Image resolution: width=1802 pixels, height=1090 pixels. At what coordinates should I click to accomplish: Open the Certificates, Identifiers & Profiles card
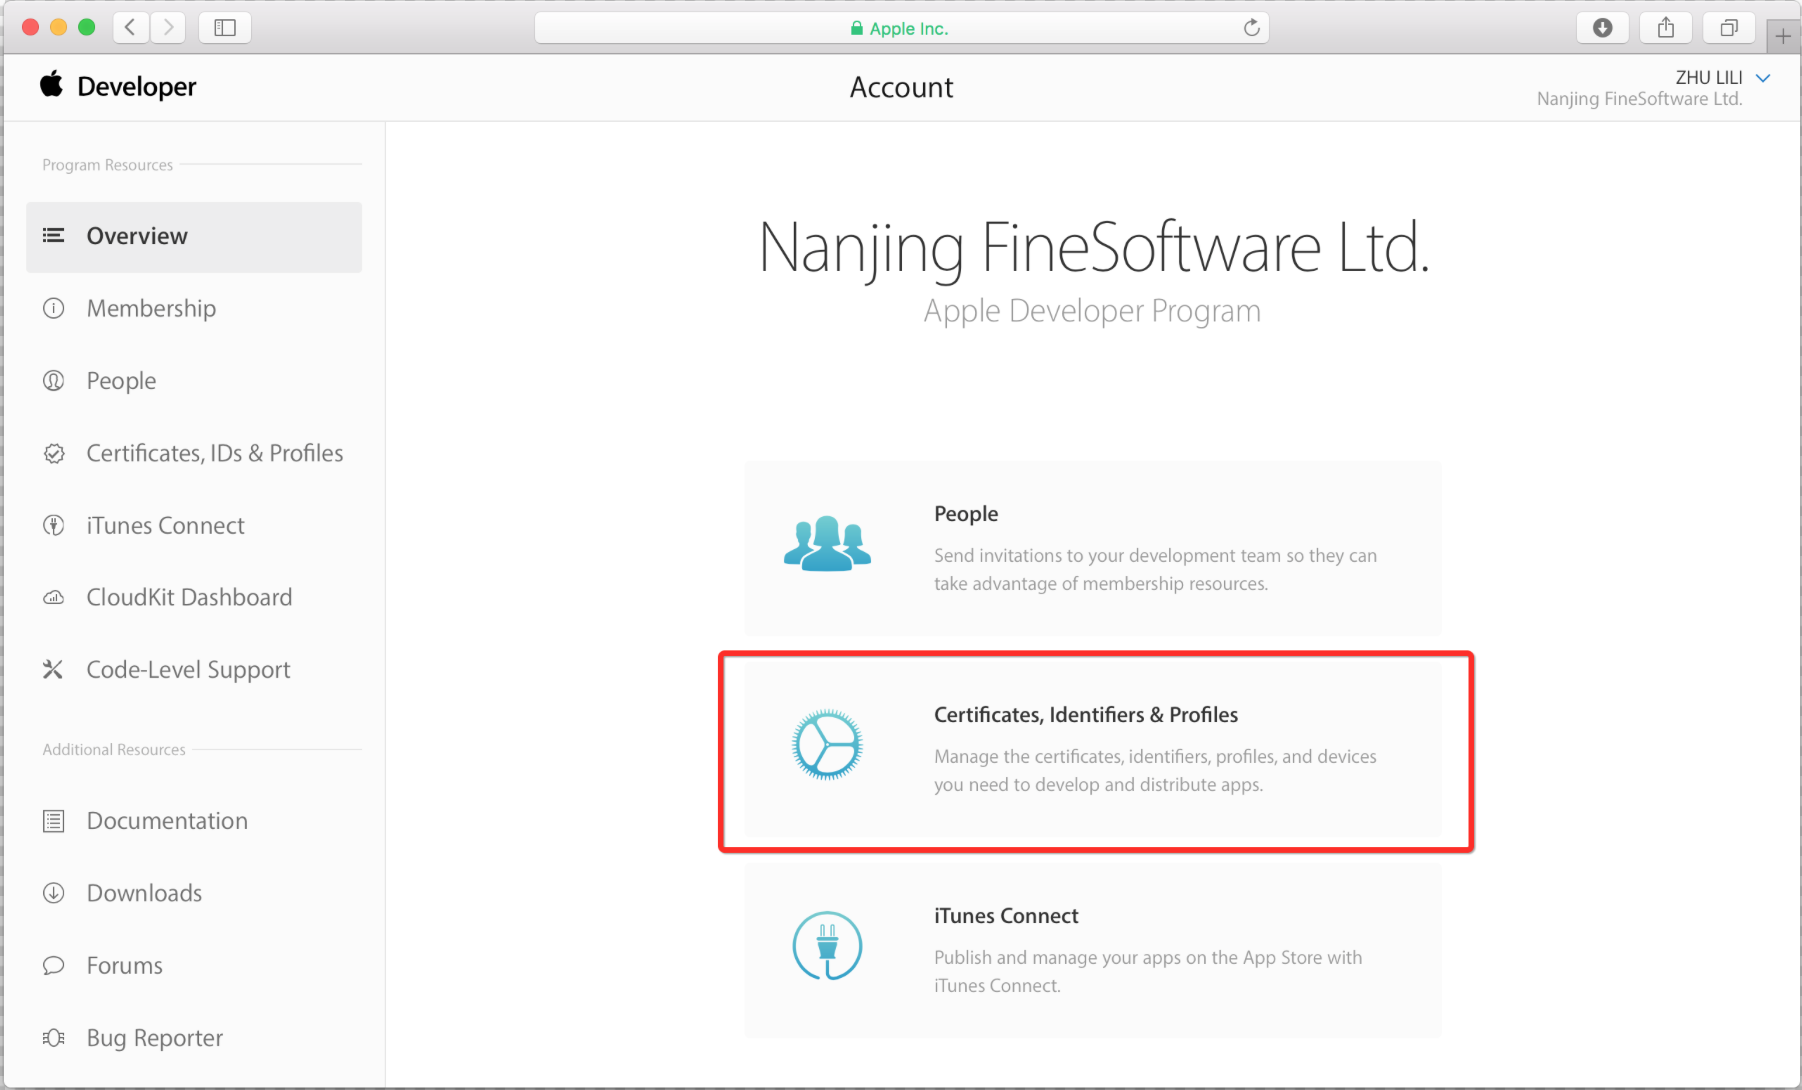(1093, 749)
